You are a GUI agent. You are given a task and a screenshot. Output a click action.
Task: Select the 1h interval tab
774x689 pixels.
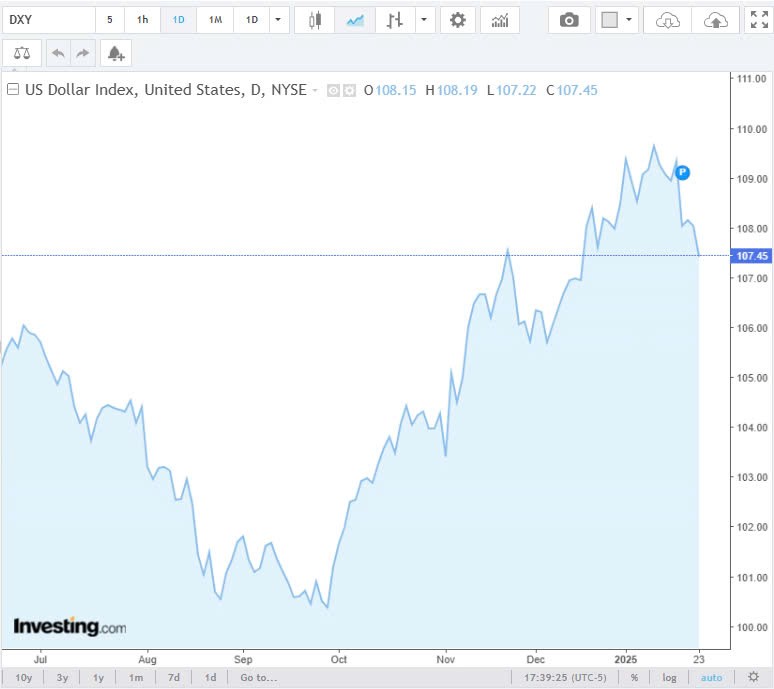143,20
